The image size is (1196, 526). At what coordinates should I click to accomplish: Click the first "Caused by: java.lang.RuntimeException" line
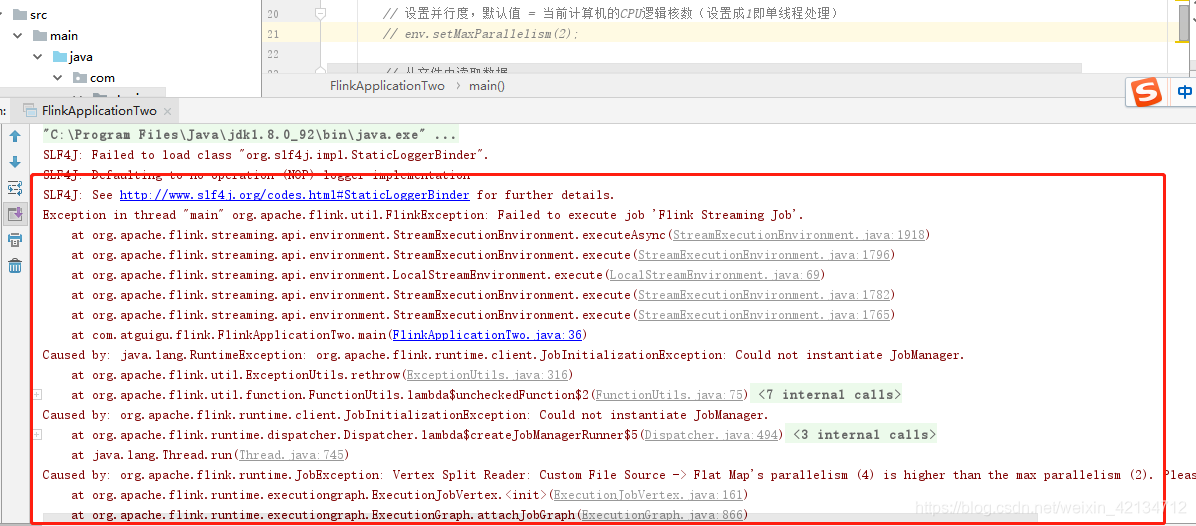click(x=503, y=354)
